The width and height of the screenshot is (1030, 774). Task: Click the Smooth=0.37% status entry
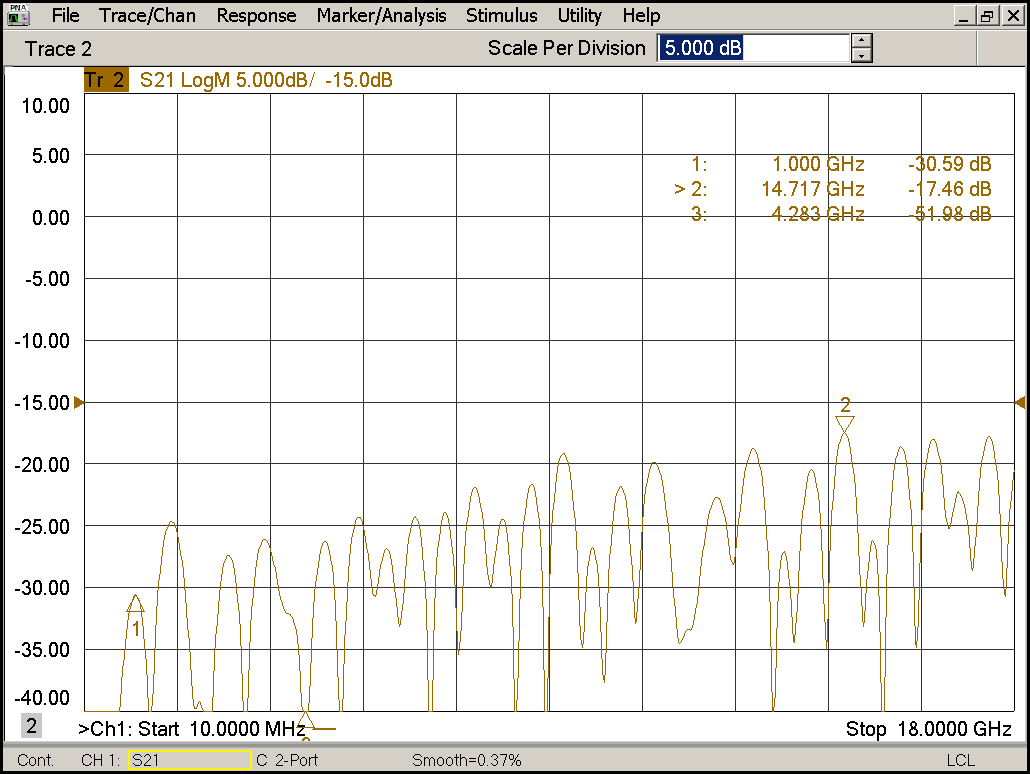pyautogui.click(x=466, y=760)
